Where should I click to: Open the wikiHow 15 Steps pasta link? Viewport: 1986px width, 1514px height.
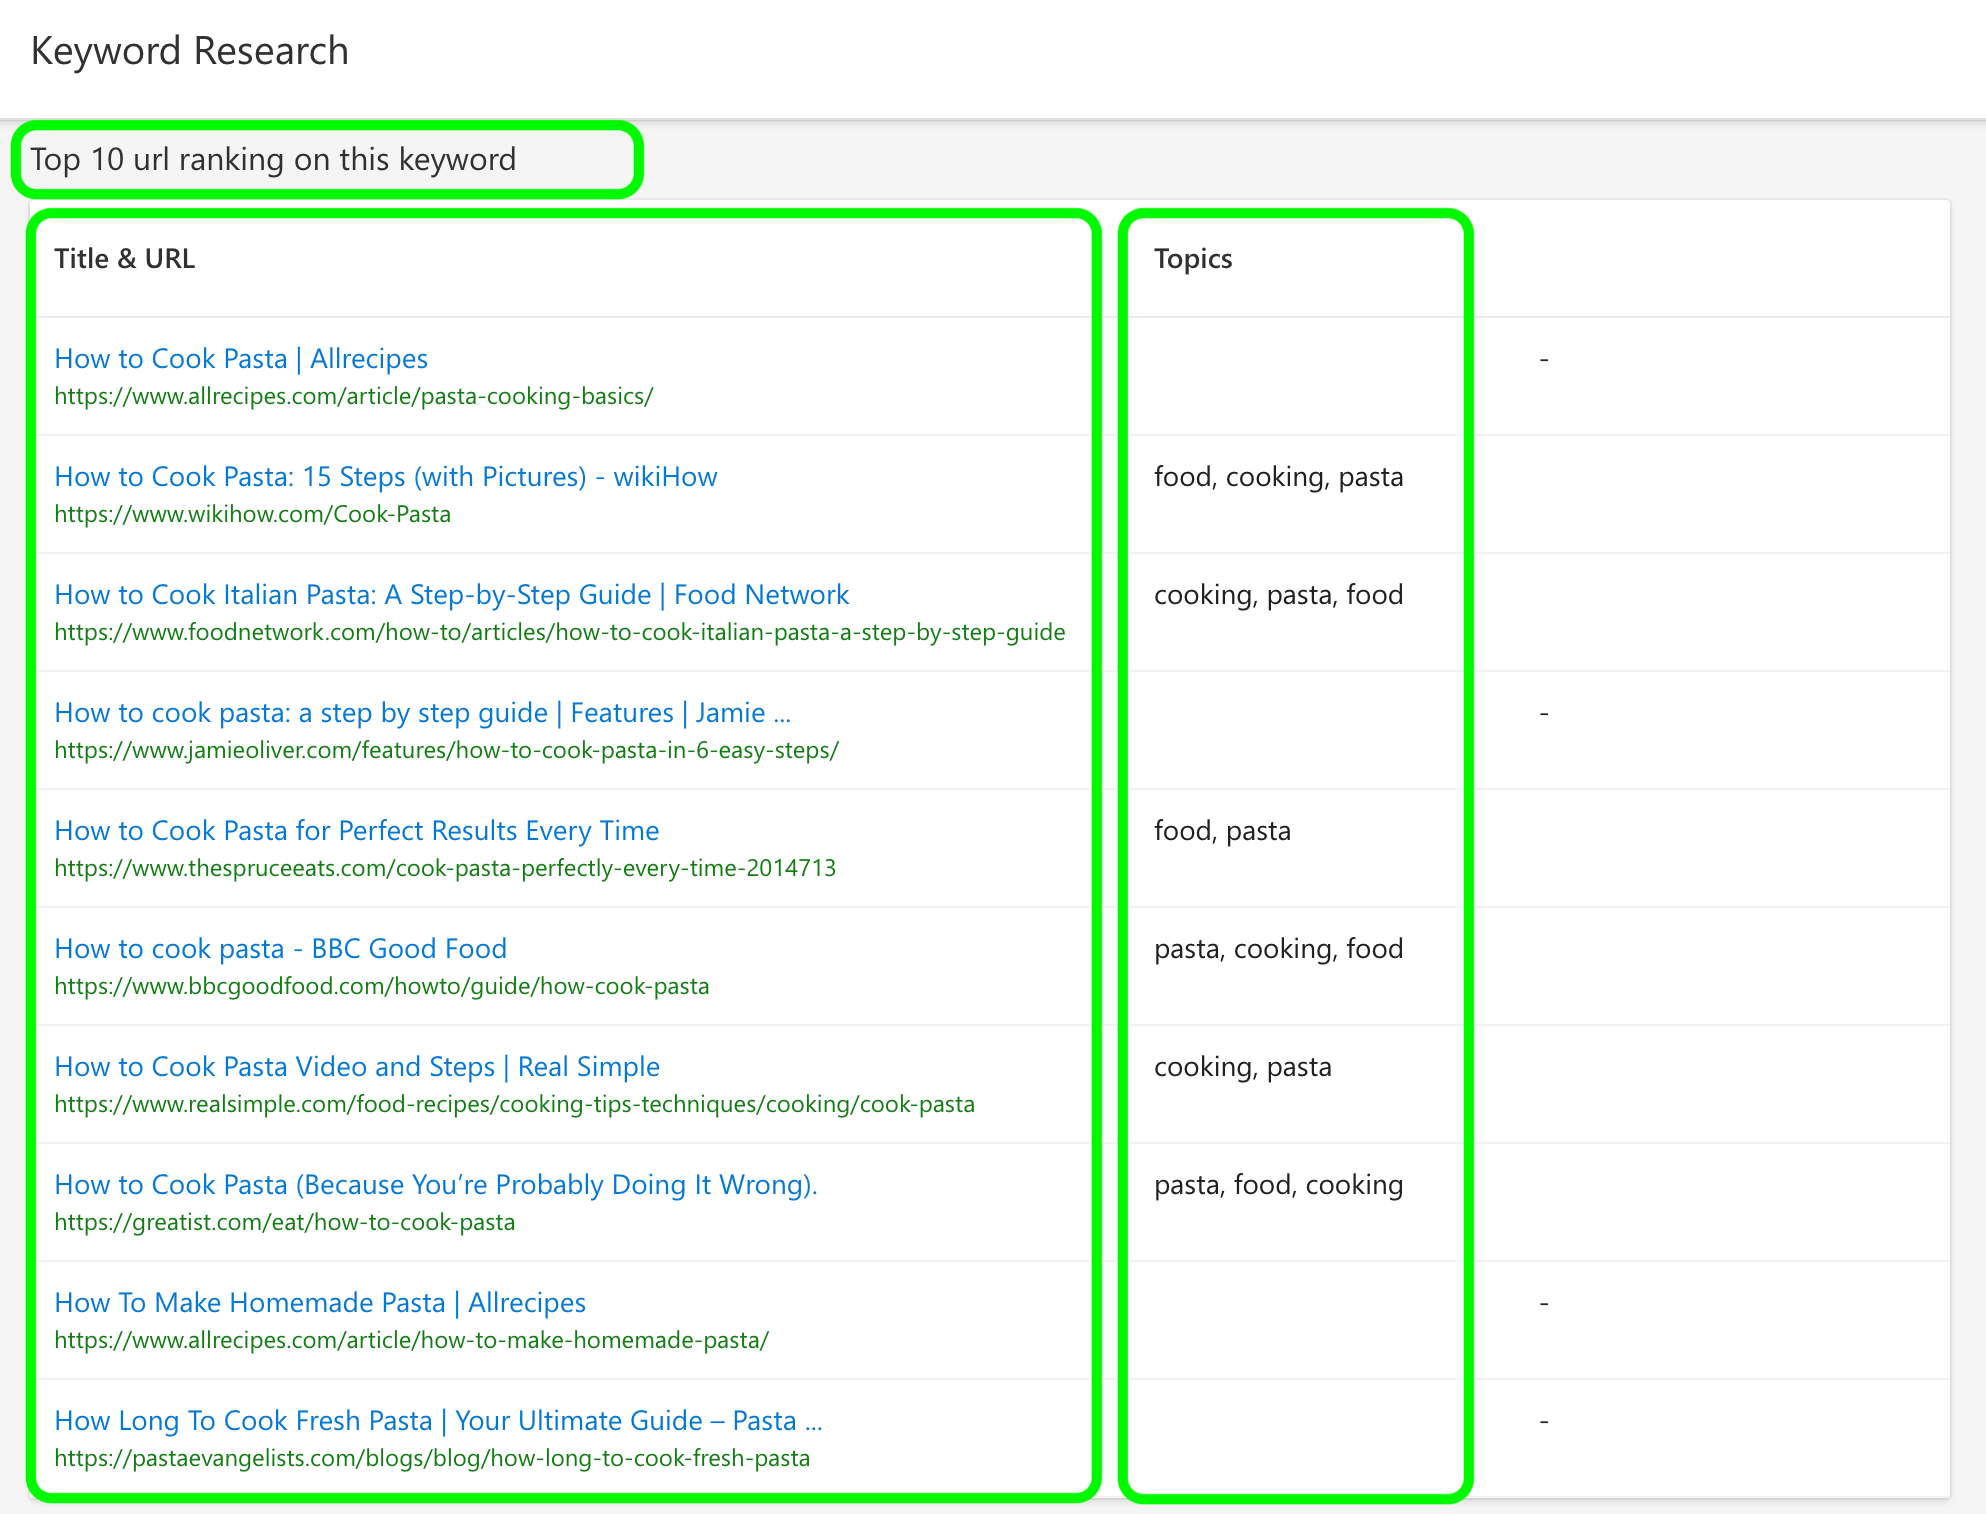pos(386,476)
